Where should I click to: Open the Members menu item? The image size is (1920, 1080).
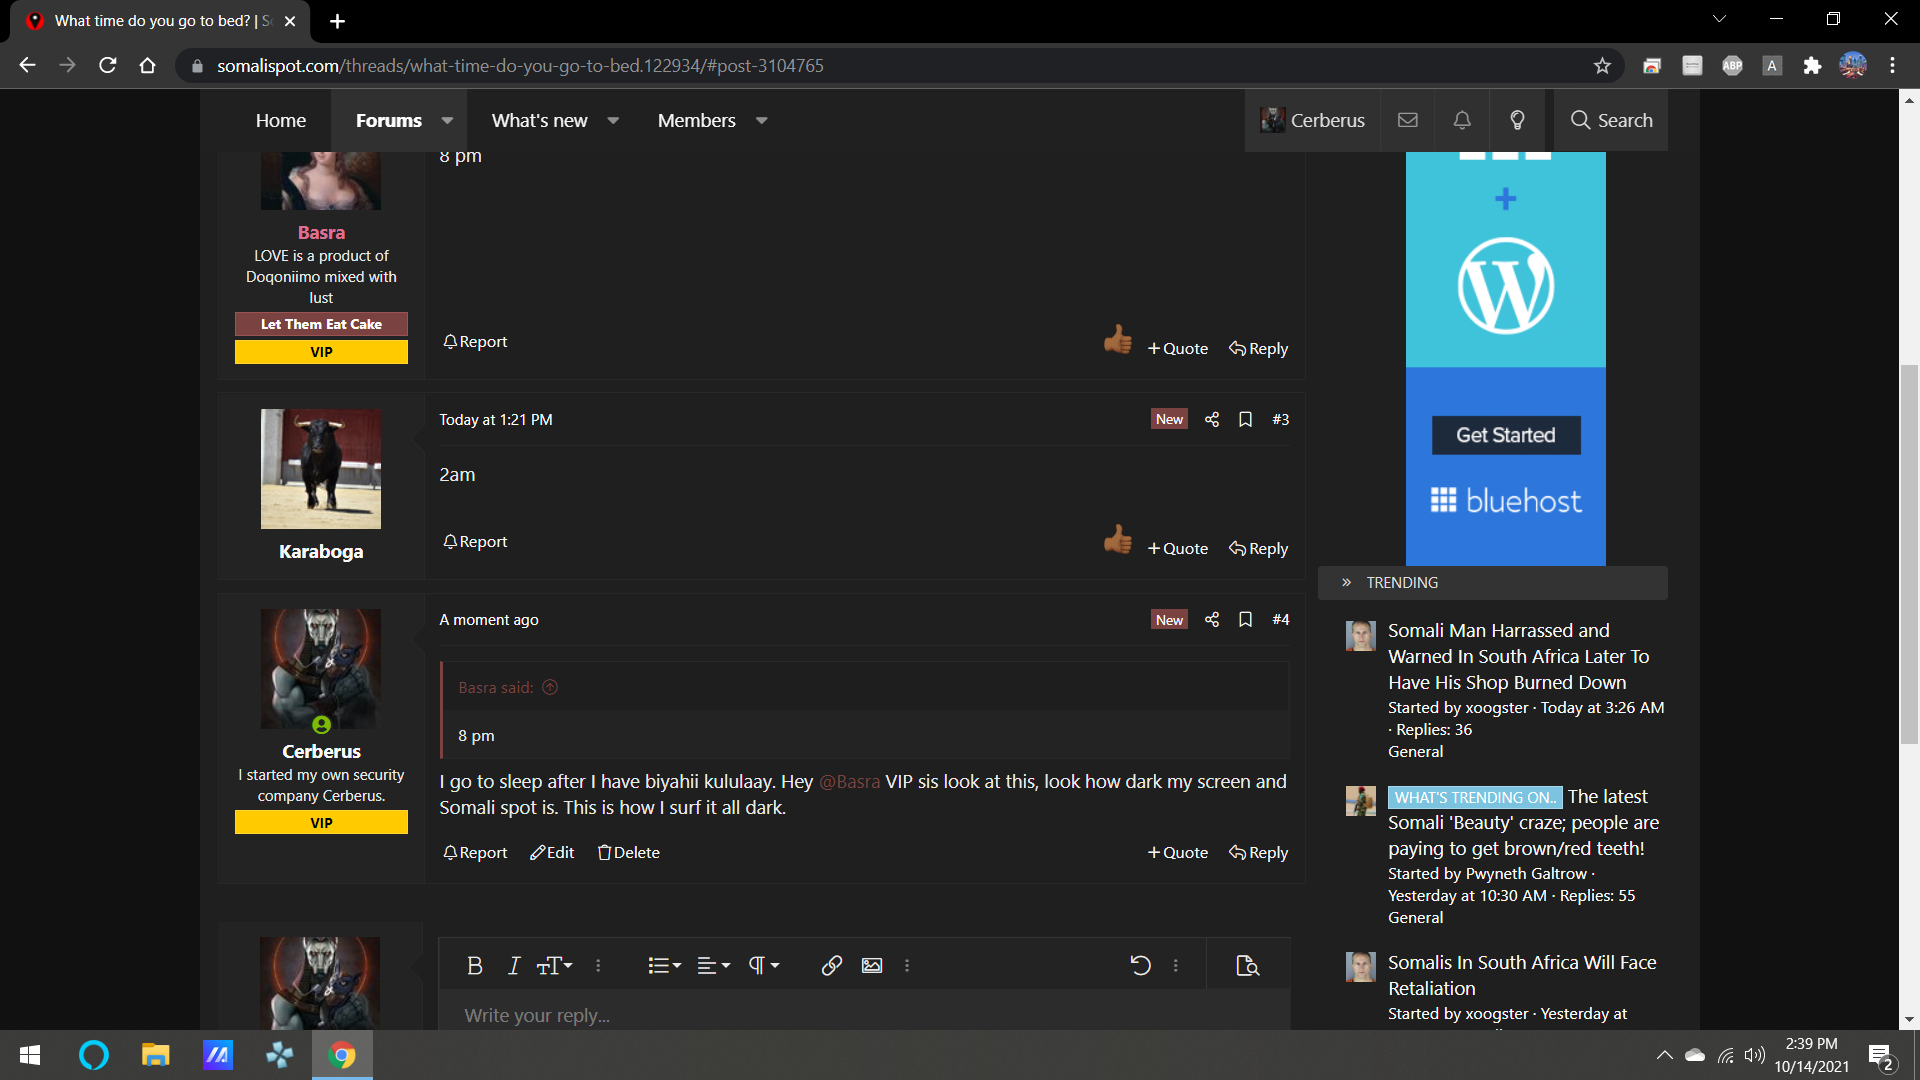(x=697, y=120)
